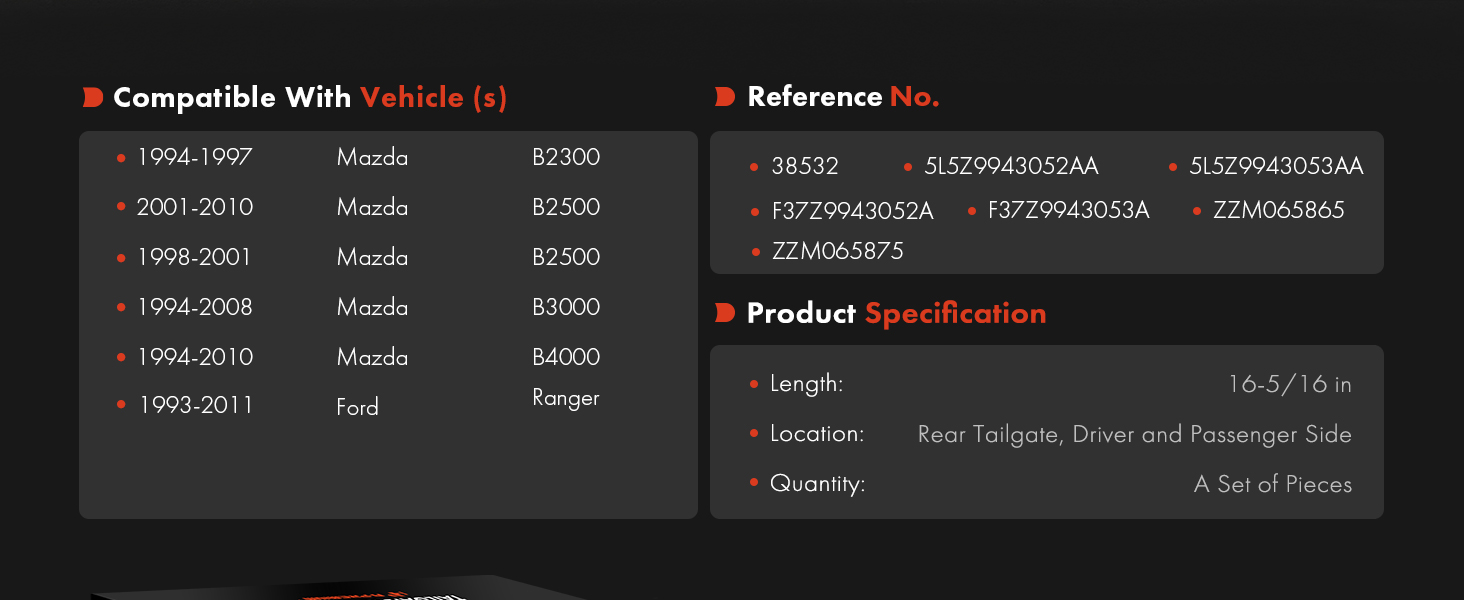Click the Compatible With Vehicle (s) heading
1464x600 pixels.
point(310,97)
